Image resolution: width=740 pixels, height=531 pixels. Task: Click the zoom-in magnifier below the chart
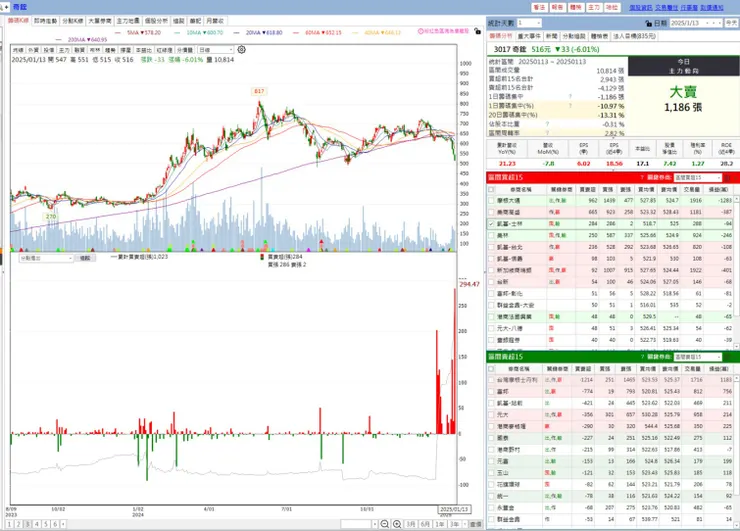(397, 524)
